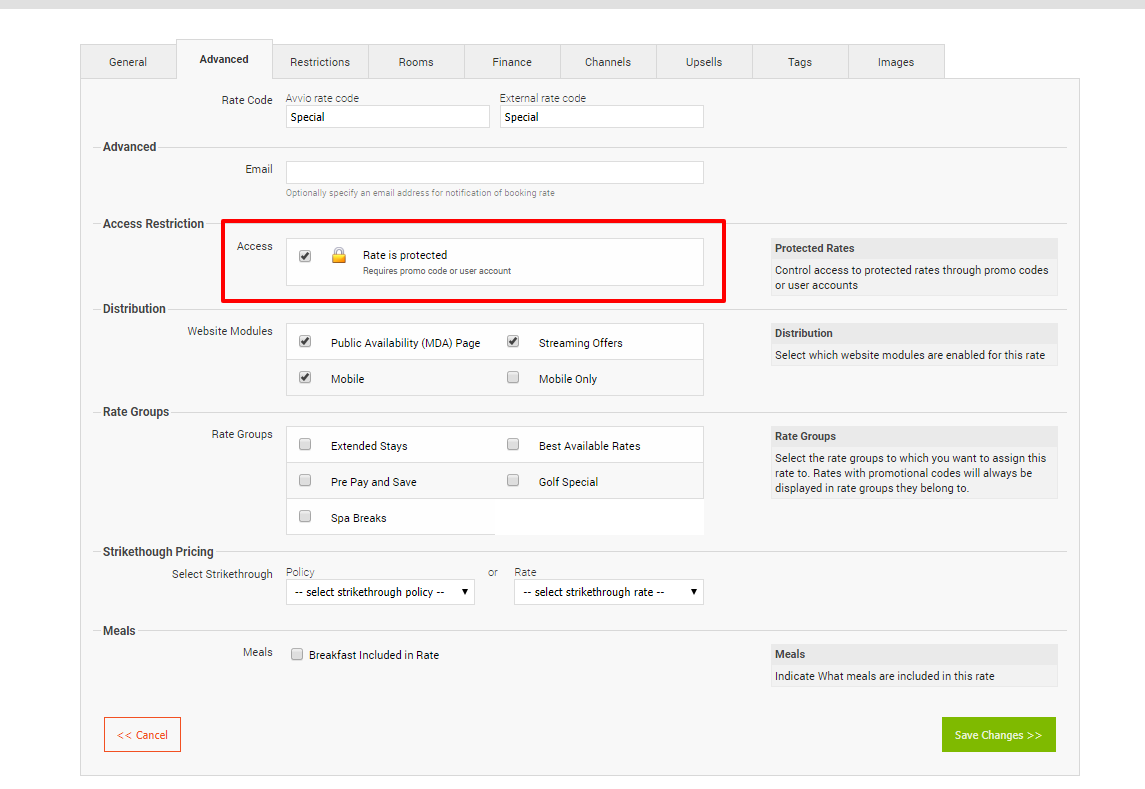Image resolution: width=1145 pixels, height=789 pixels.
Task: Check the Best Available Rates group
Action: pyautogui.click(x=513, y=444)
